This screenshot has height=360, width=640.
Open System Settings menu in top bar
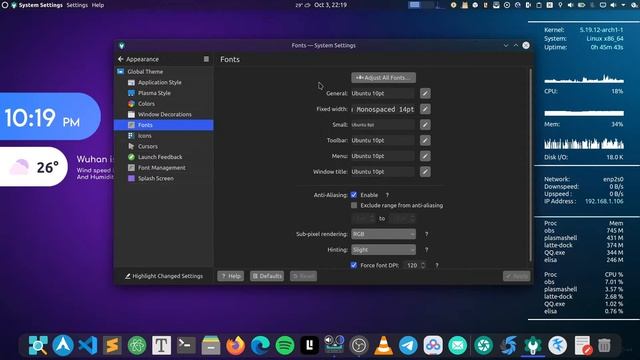pos(40,5)
